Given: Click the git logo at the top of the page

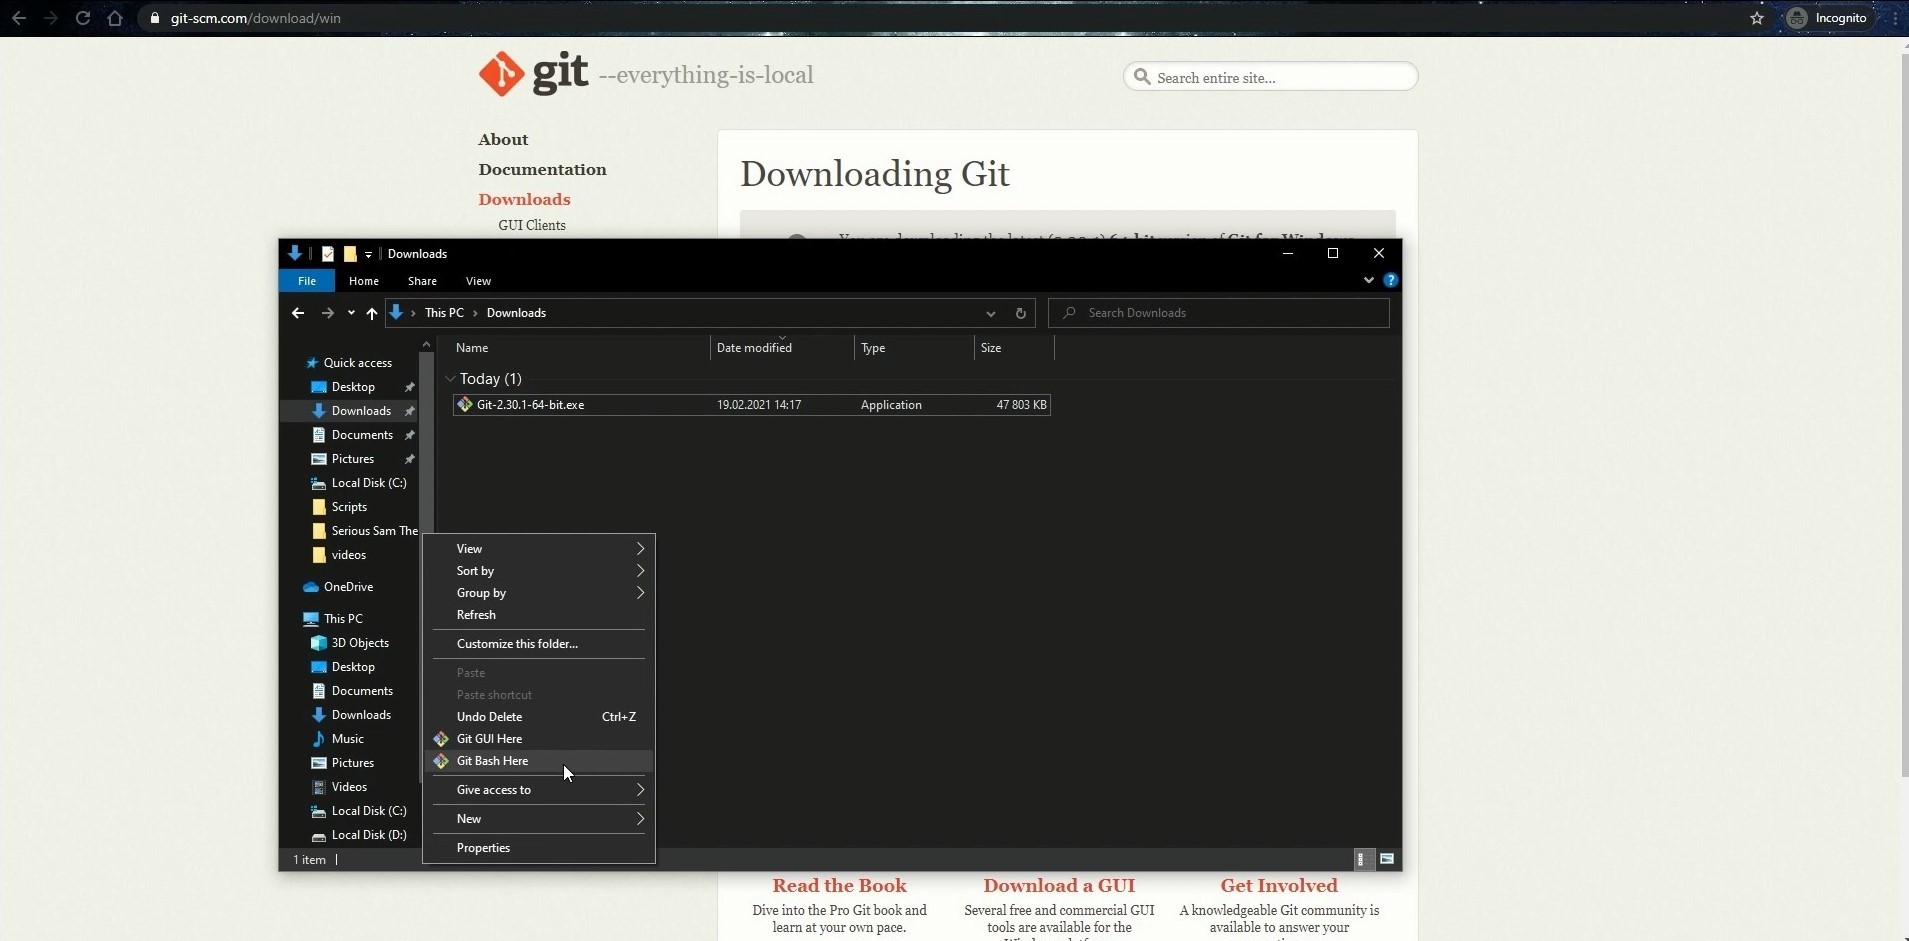Looking at the screenshot, I should coord(502,74).
